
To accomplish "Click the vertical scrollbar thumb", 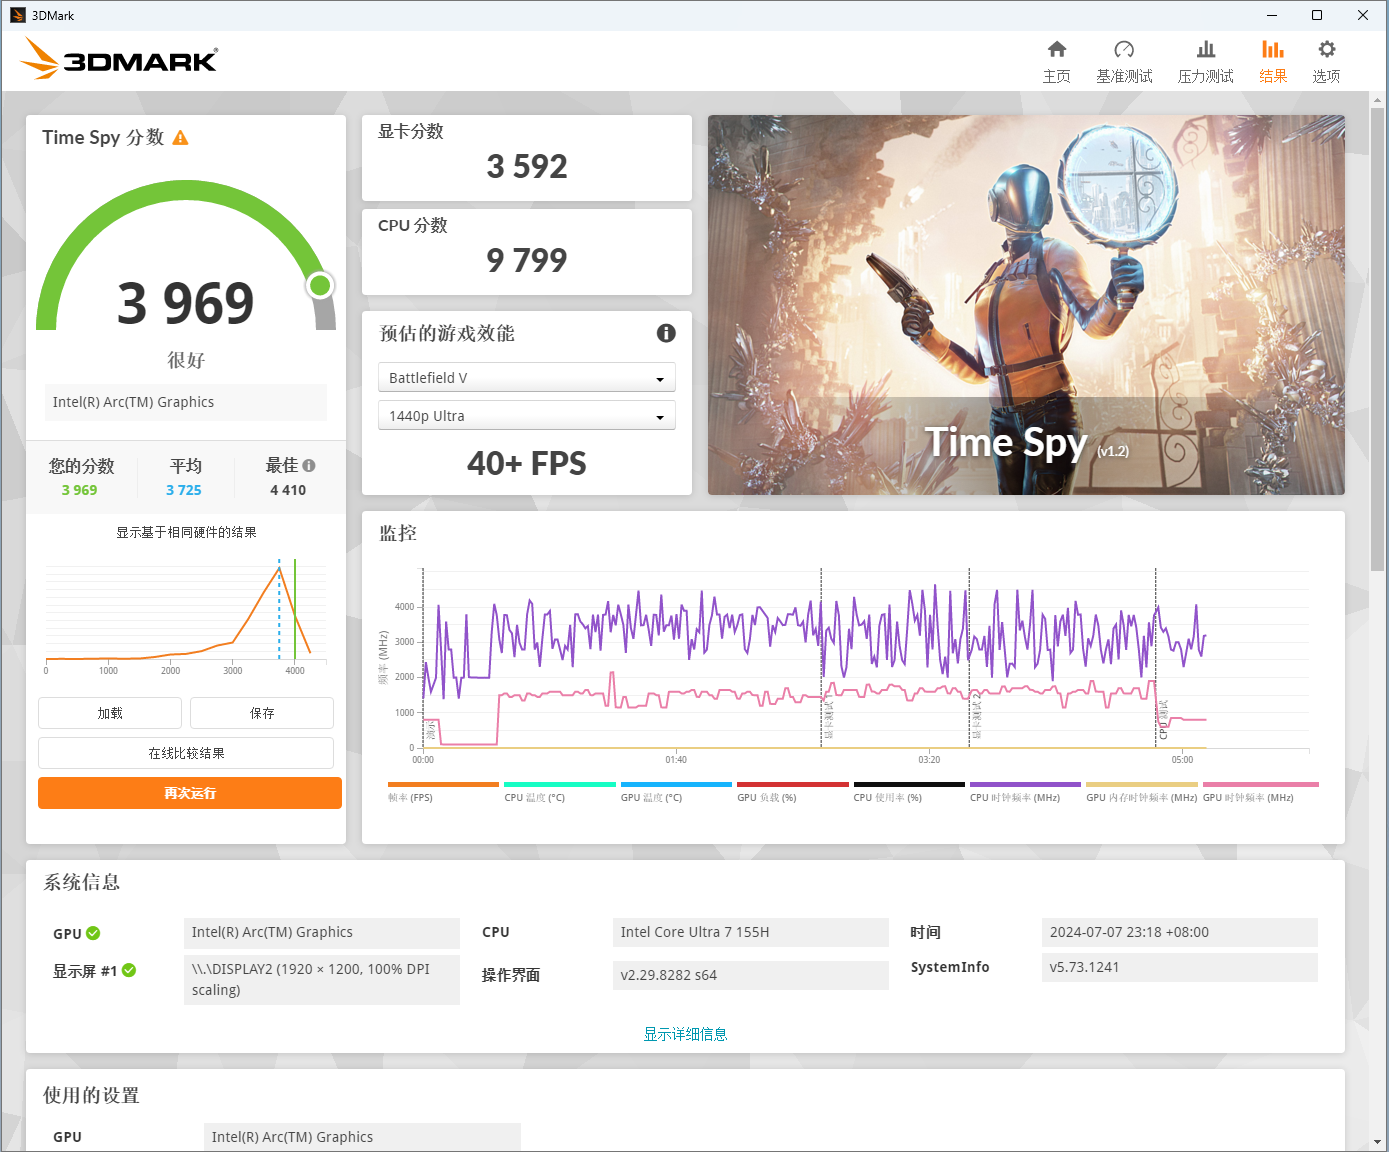I will pyautogui.click(x=1378, y=339).
